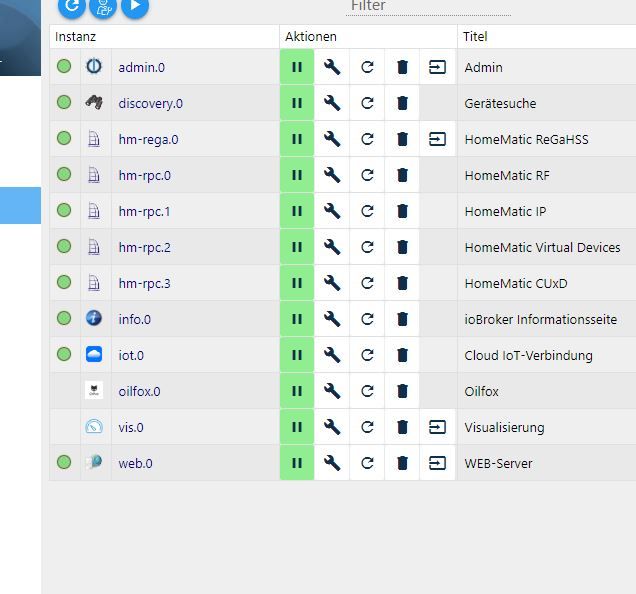Viewport: 636px width, 594px height.
Task: Open the vis.0 web link icon
Action: point(437,427)
